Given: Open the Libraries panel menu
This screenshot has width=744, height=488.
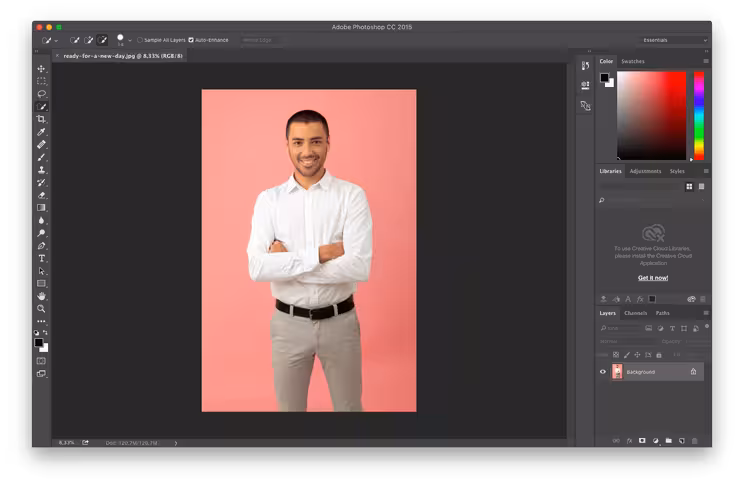Looking at the screenshot, I should (706, 171).
